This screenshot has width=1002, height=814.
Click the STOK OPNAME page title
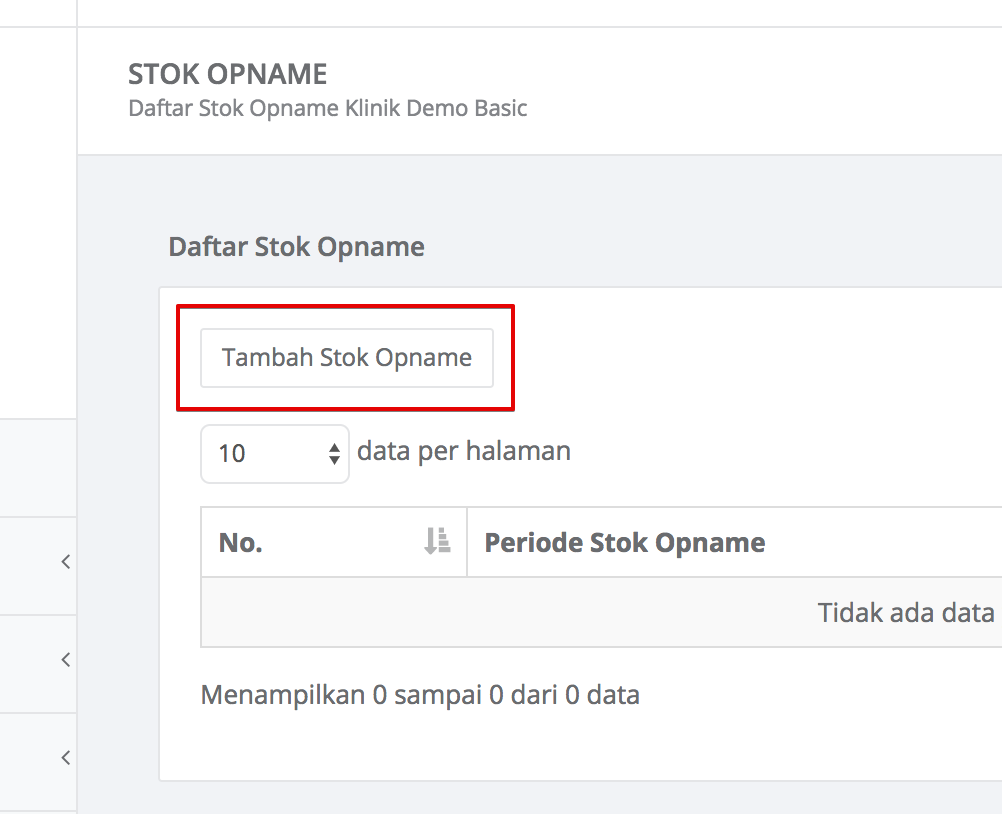(227, 74)
